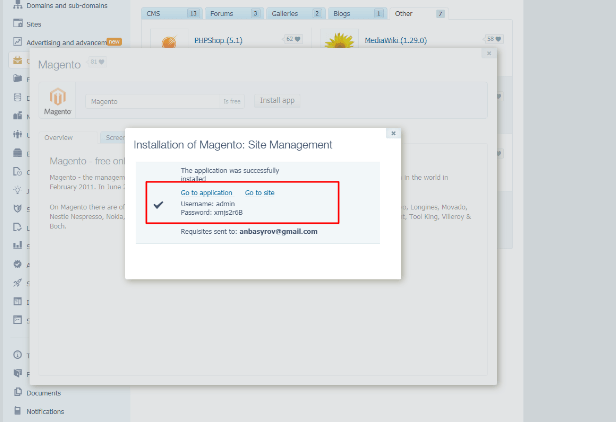Open Notifications in the sidebar
Screen dimensions: 616x422
[x=18, y=410]
